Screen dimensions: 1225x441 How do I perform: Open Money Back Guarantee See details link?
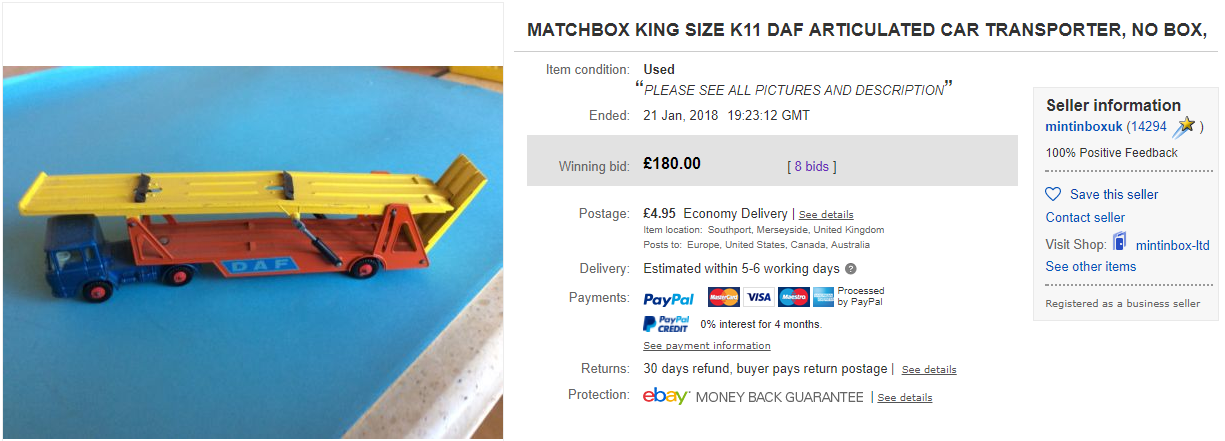pos(904,398)
